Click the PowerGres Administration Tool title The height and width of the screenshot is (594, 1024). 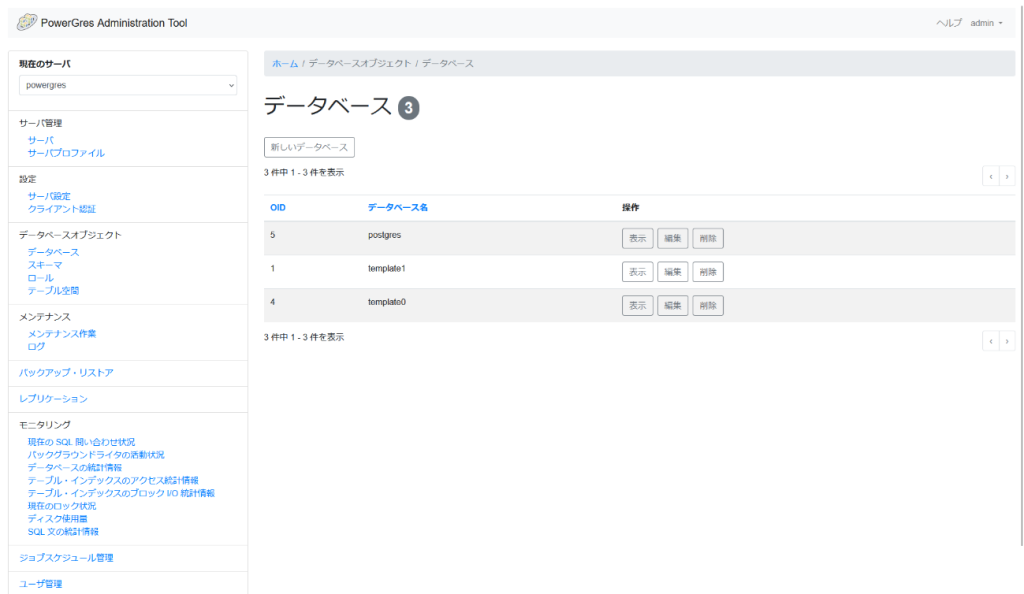tap(114, 23)
